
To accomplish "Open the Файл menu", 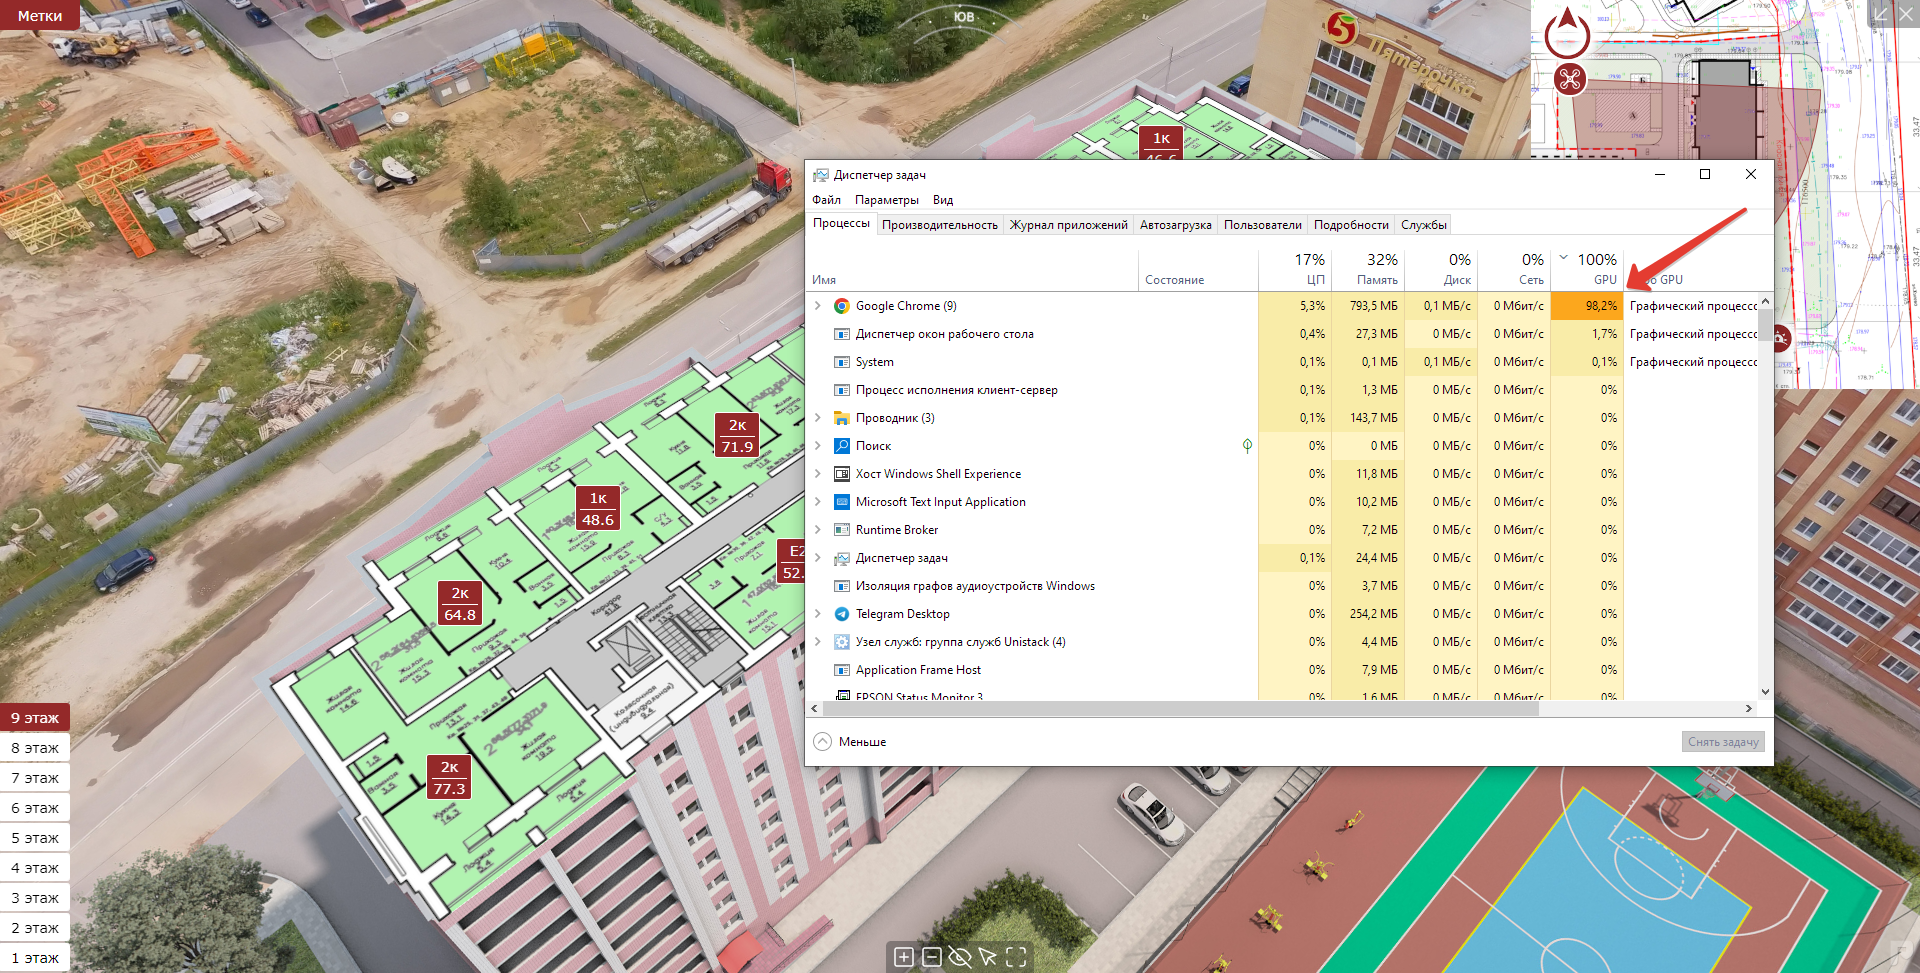I will click(826, 200).
